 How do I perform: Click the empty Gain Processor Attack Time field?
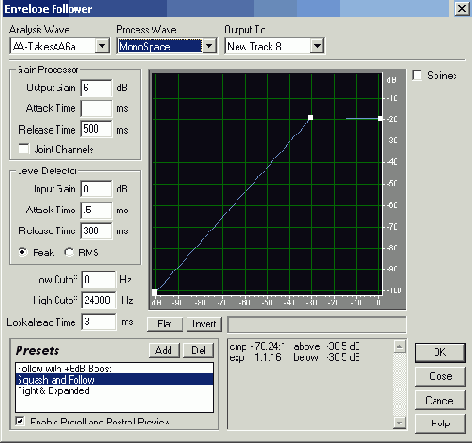(x=96, y=109)
